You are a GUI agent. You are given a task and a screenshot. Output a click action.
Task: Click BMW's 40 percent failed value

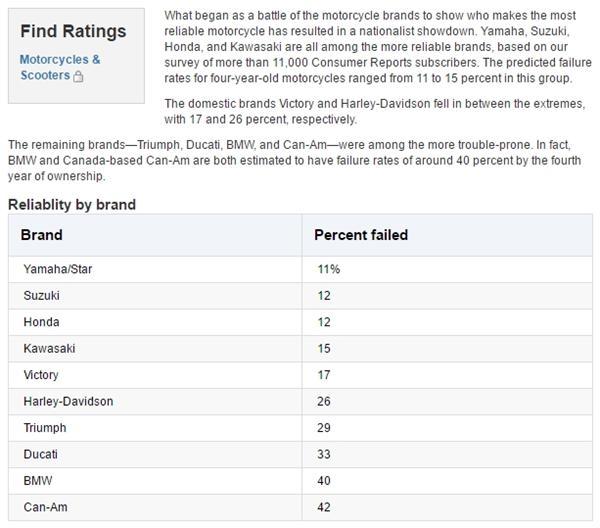(325, 481)
